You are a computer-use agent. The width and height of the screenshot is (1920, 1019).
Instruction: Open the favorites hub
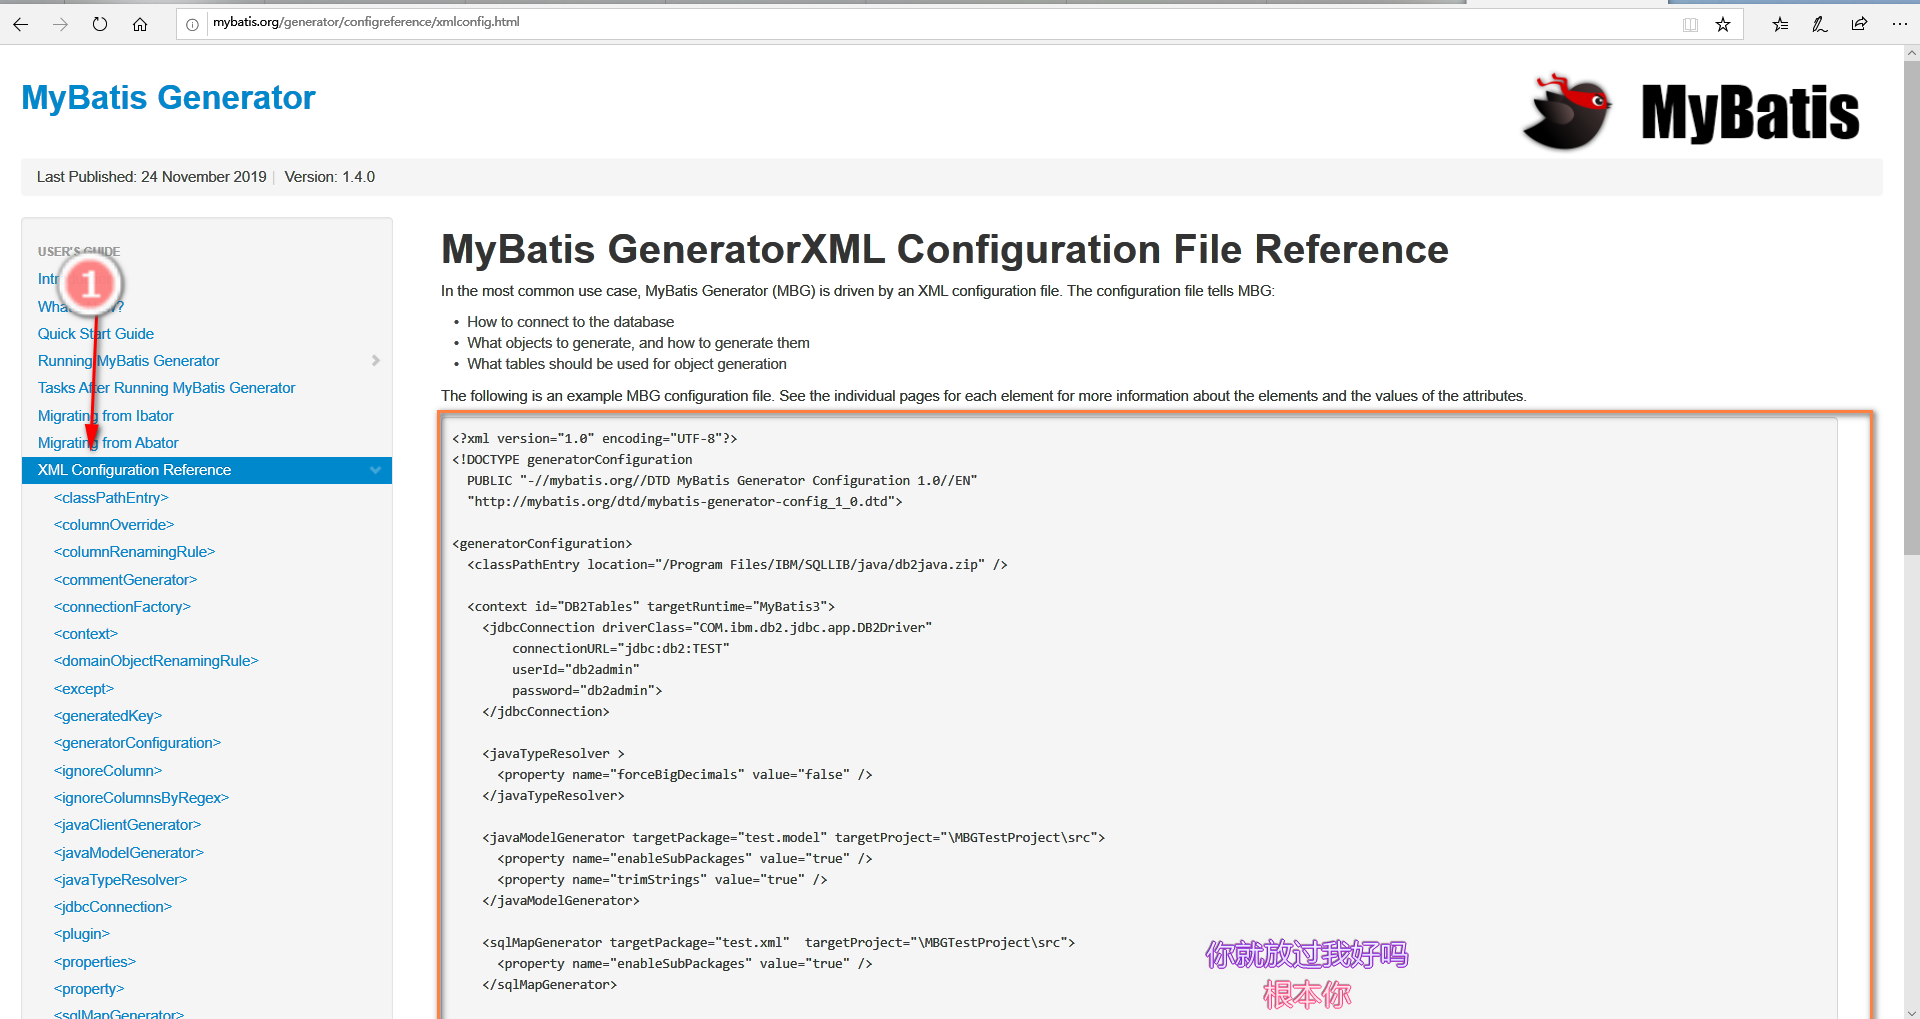coord(1780,24)
